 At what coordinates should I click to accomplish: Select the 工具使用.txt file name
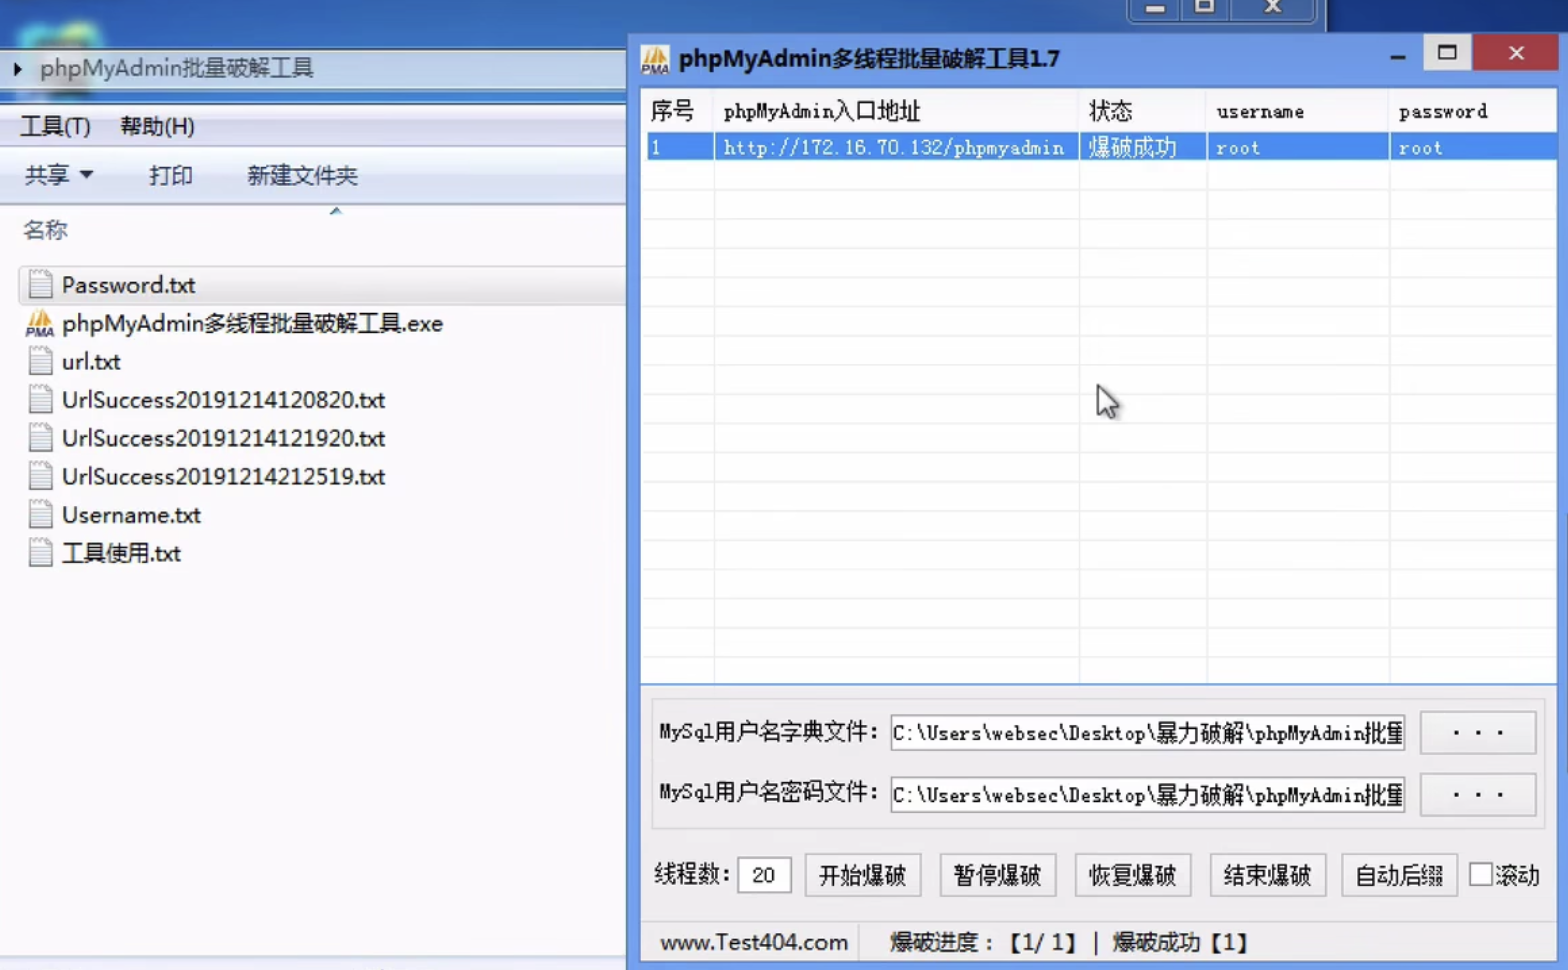[121, 553]
